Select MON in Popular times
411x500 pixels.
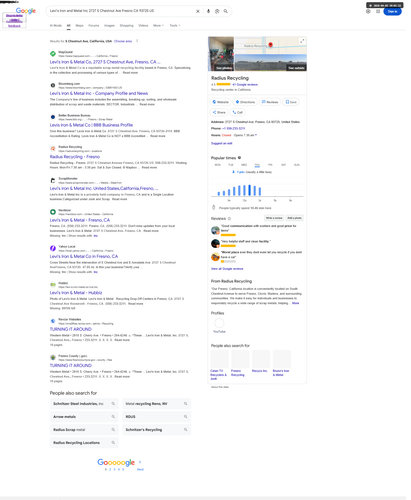(x=217, y=165)
